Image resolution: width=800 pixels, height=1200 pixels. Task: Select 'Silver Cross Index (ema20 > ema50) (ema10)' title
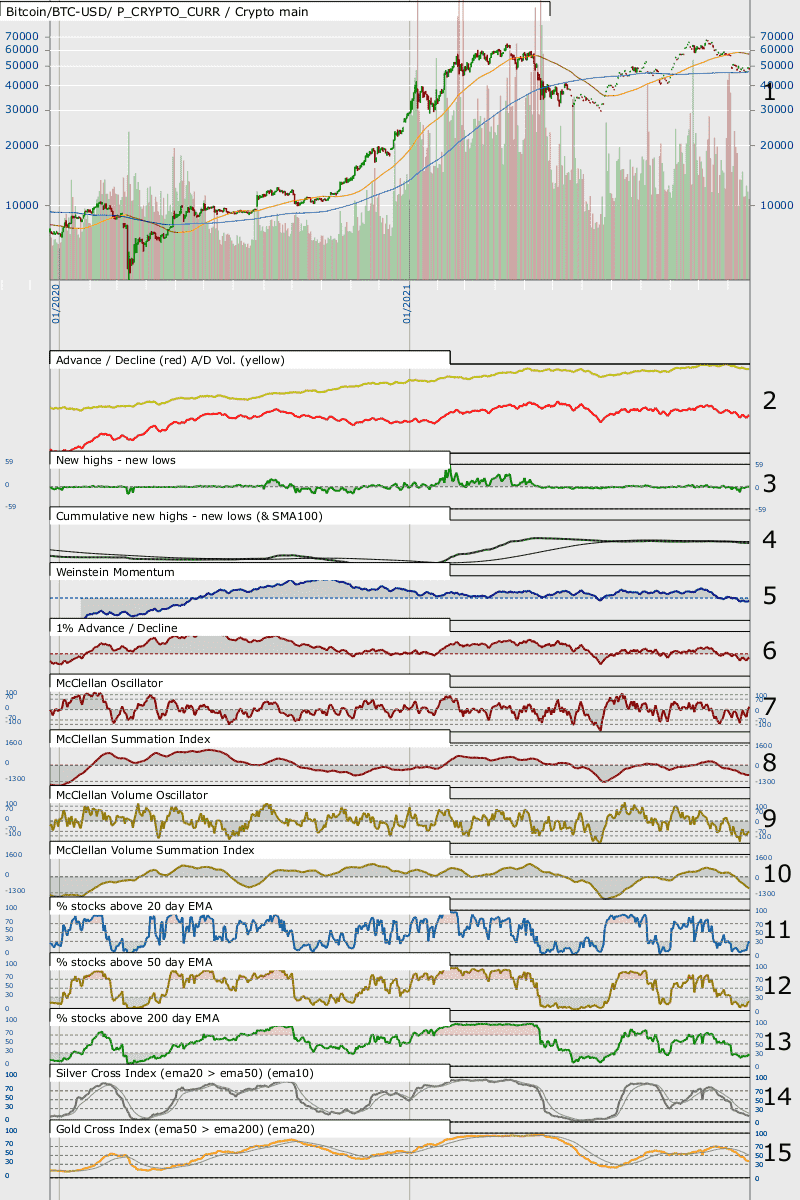tap(184, 1073)
